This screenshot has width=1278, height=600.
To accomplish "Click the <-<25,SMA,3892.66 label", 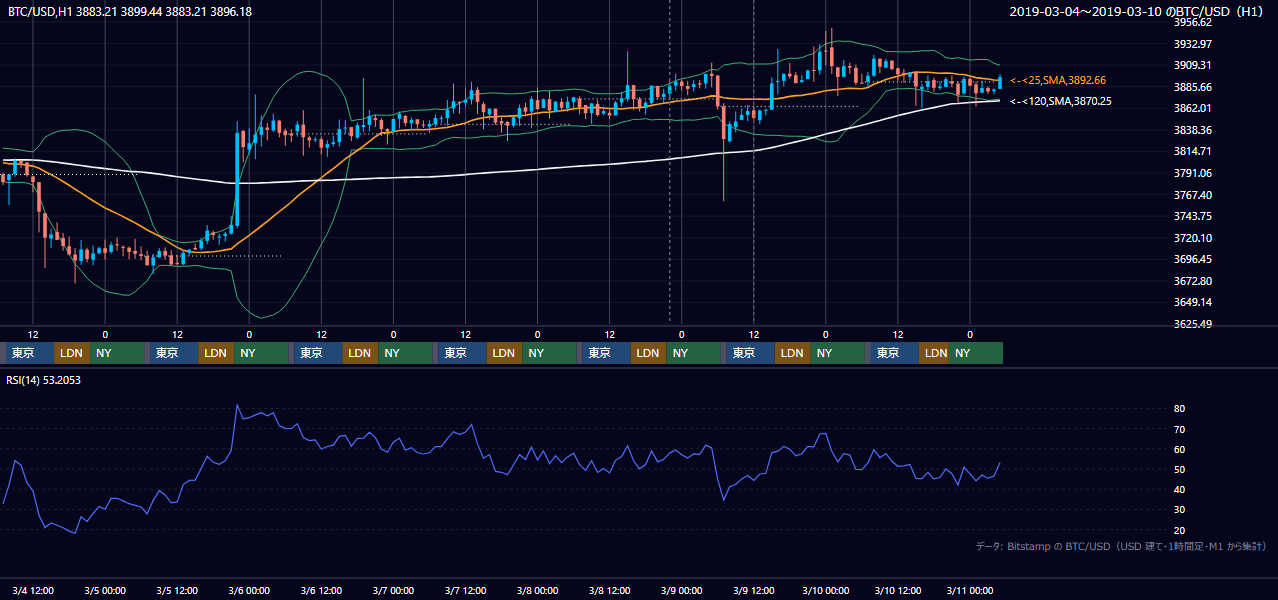I will point(1058,80).
